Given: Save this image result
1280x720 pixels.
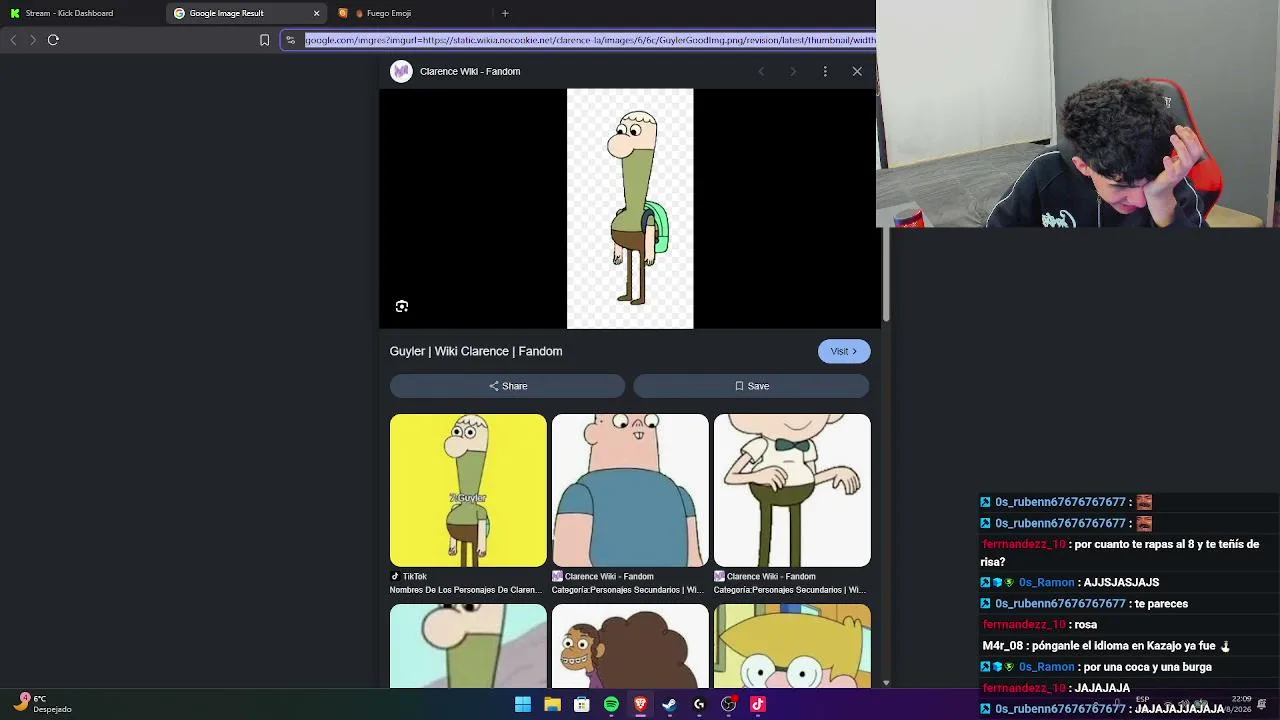Looking at the screenshot, I should point(751,386).
